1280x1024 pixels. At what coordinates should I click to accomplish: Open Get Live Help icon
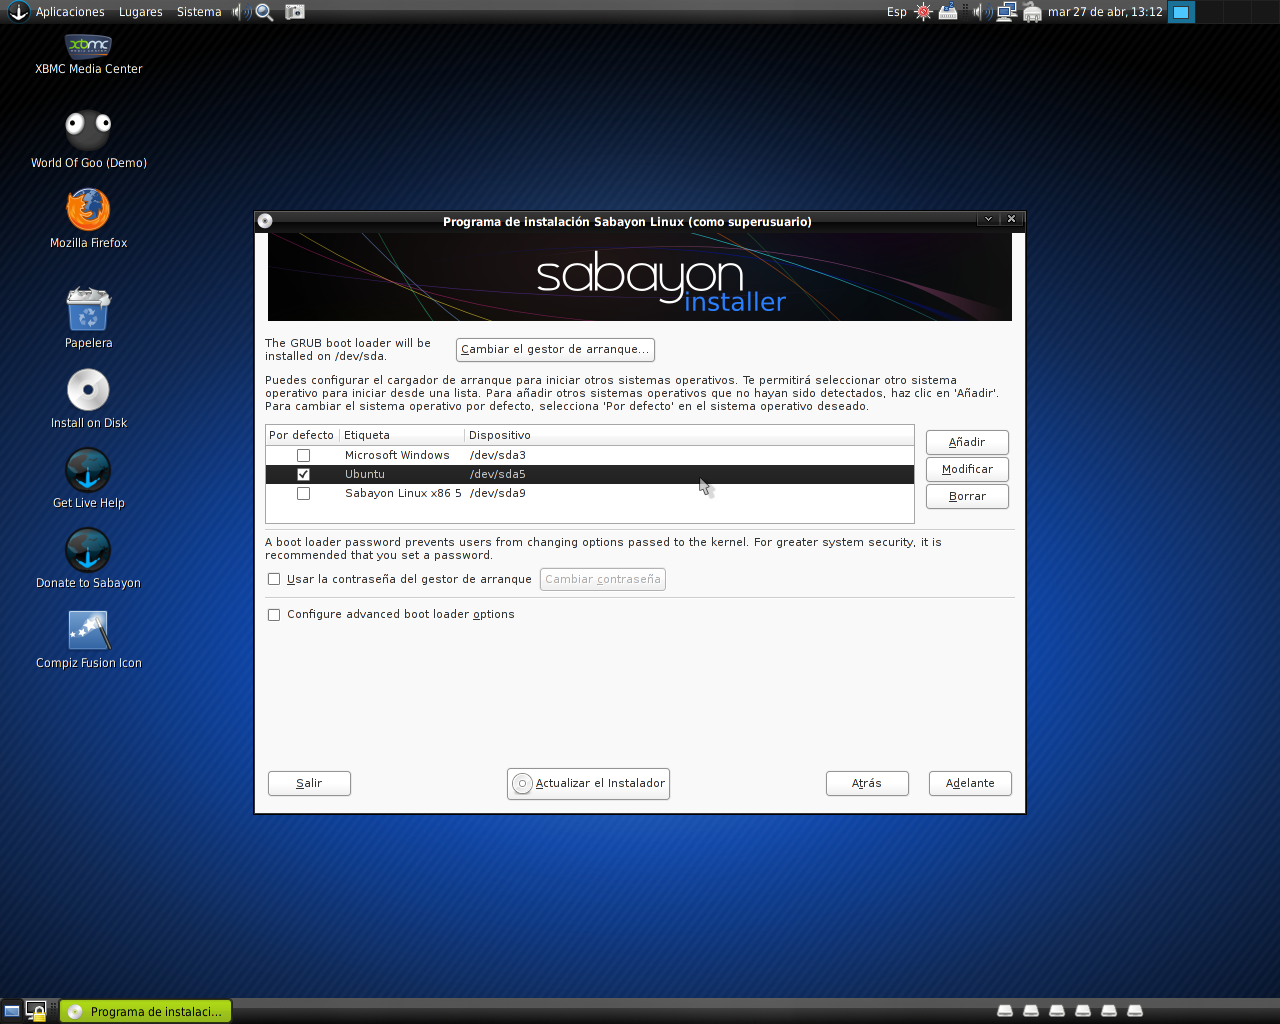pyautogui.click(x=88, y=470)
